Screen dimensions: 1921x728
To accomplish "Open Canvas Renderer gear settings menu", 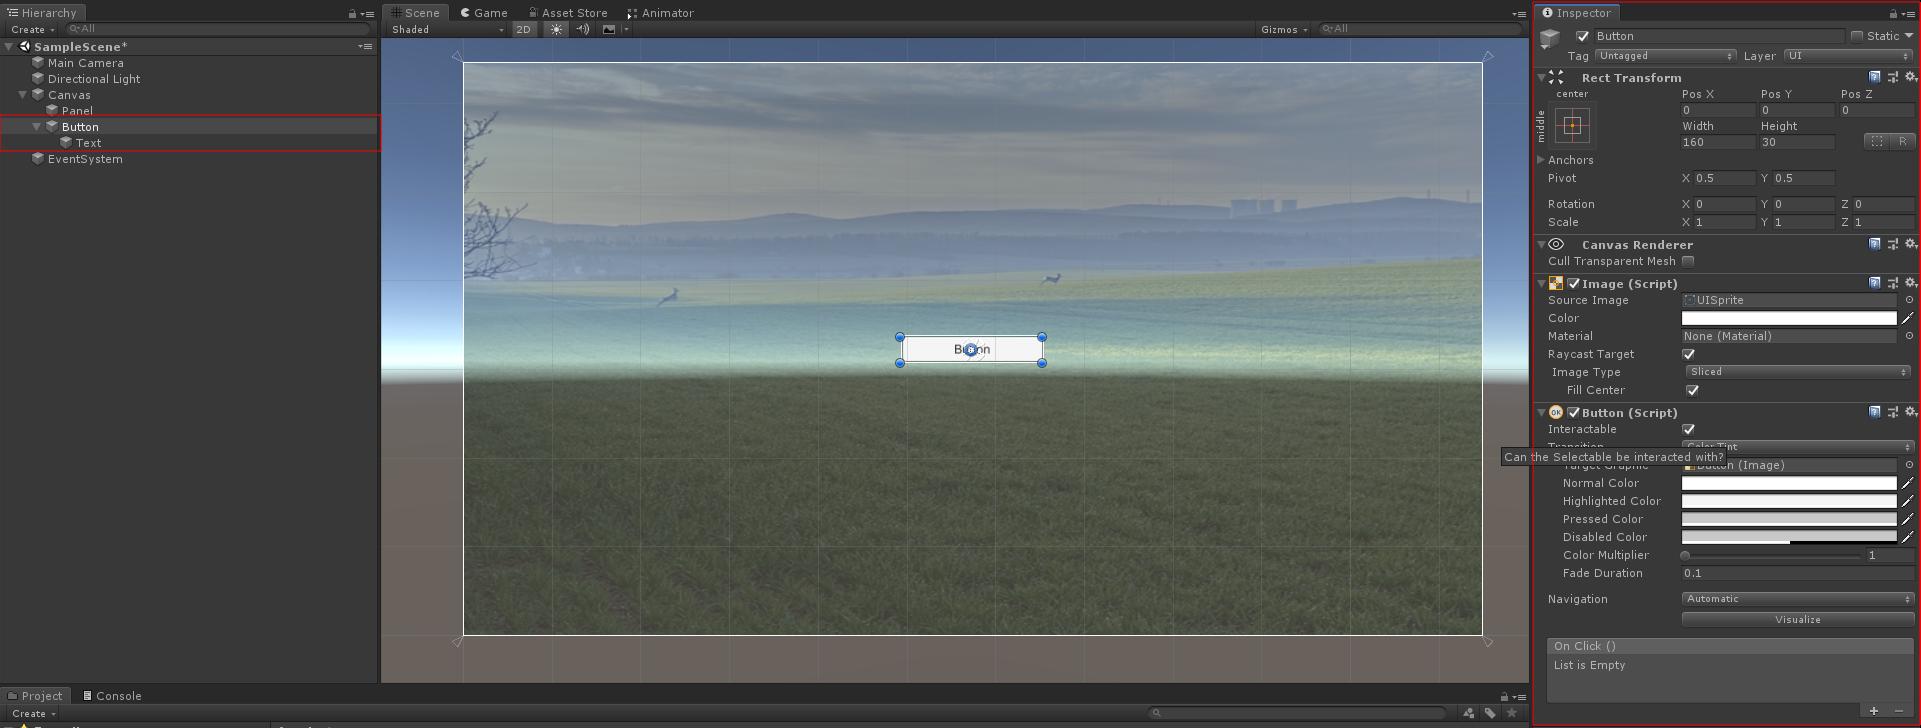I will coord(1910,244).
